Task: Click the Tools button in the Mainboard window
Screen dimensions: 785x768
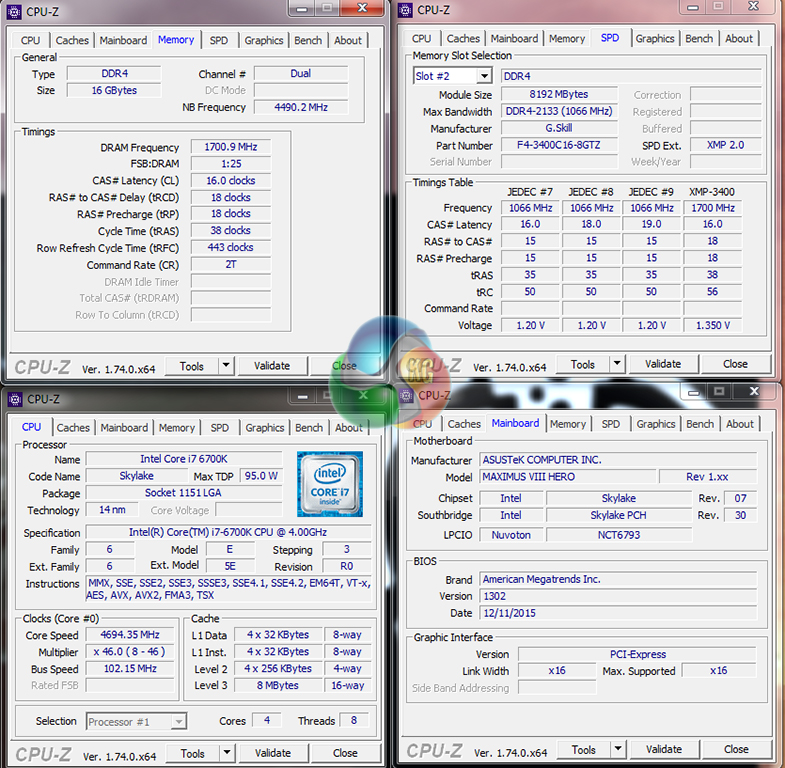Action: click(x=584, y=749)
